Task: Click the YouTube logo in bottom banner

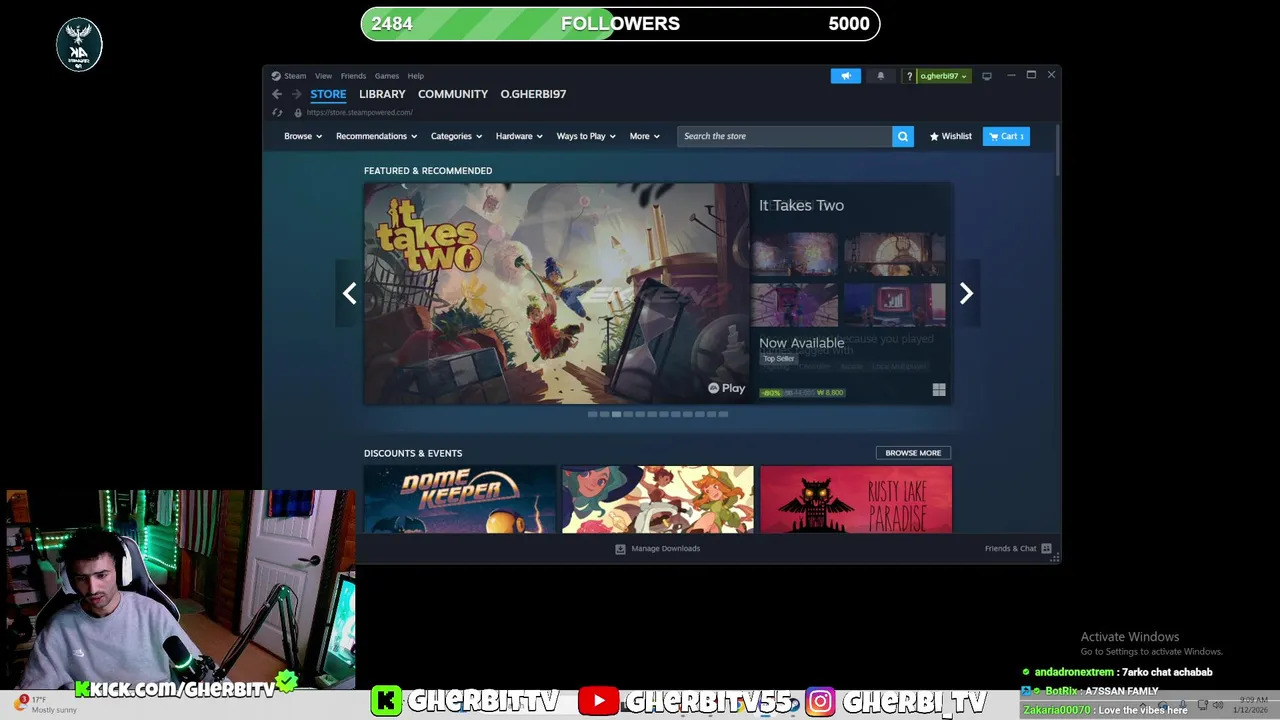Action: click(598, 701)
